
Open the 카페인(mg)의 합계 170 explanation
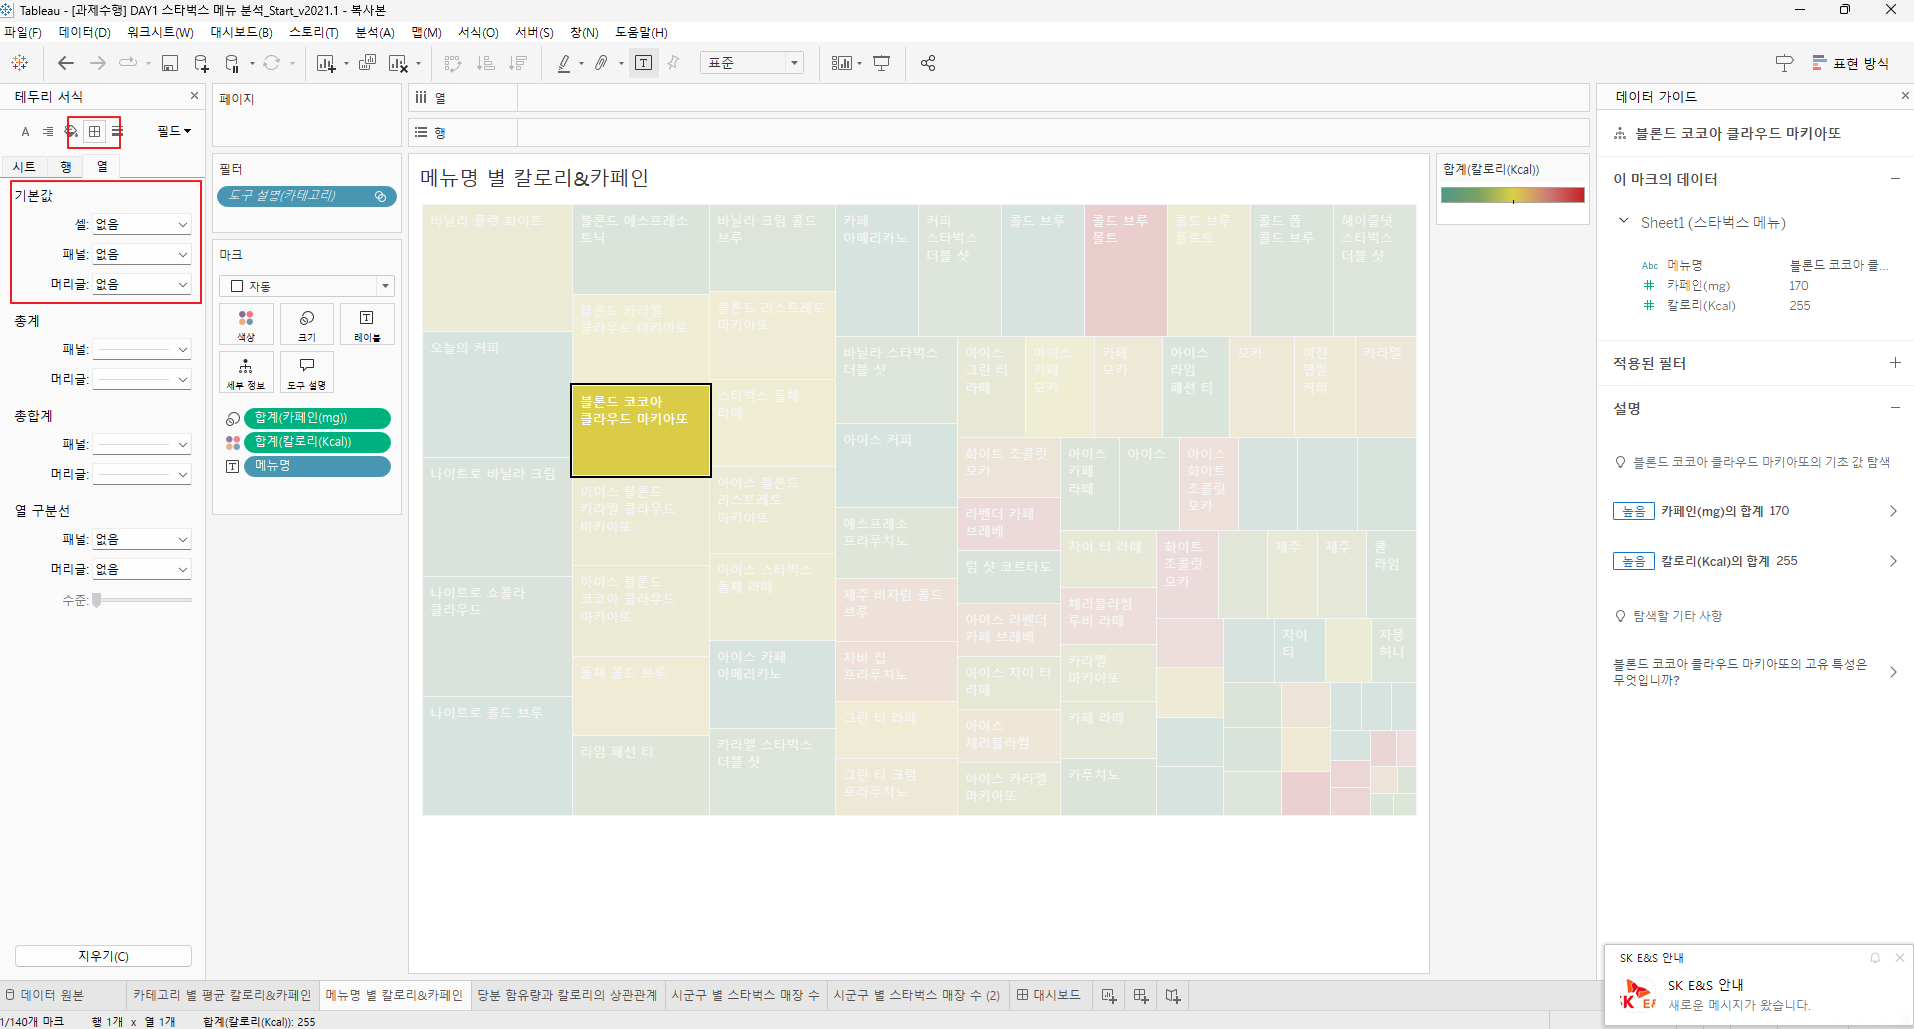1755,511
